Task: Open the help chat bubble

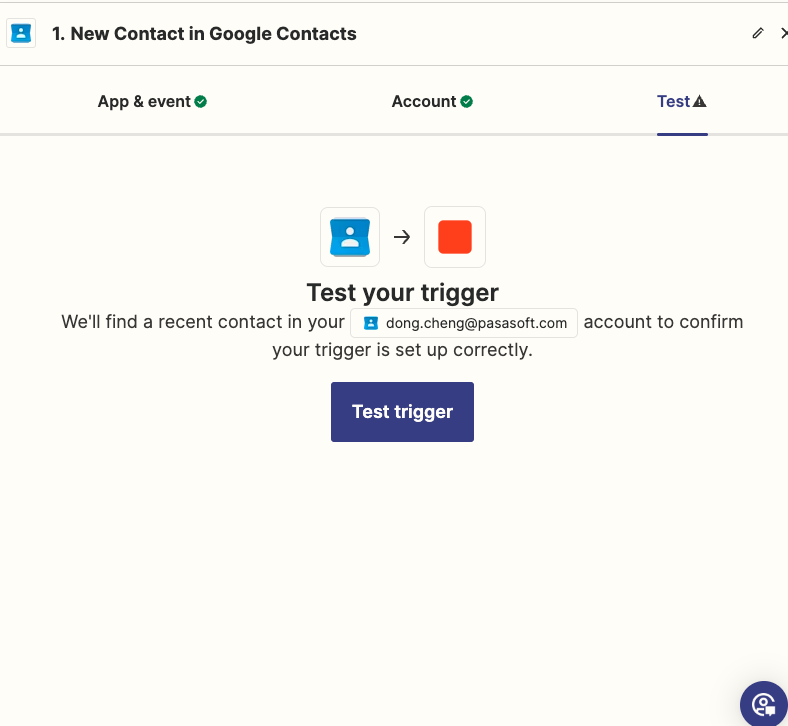Action: click(x=764, y=703)
